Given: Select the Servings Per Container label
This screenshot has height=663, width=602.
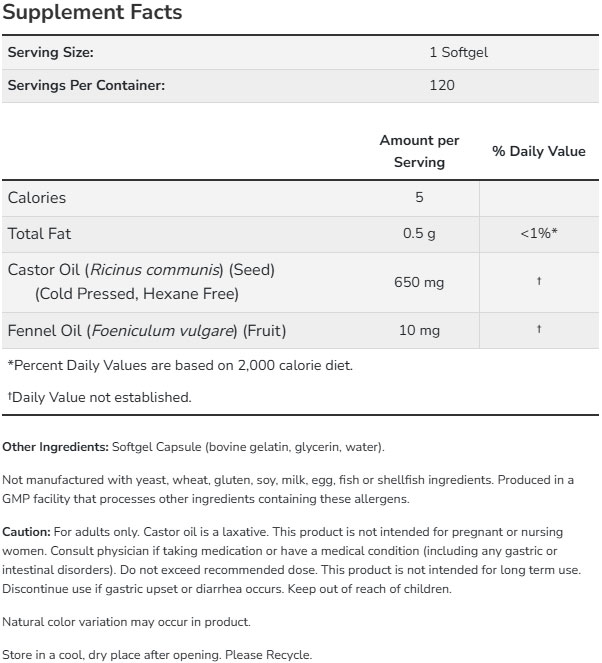Looking at the screenshot, I should [x=86, y=85].
